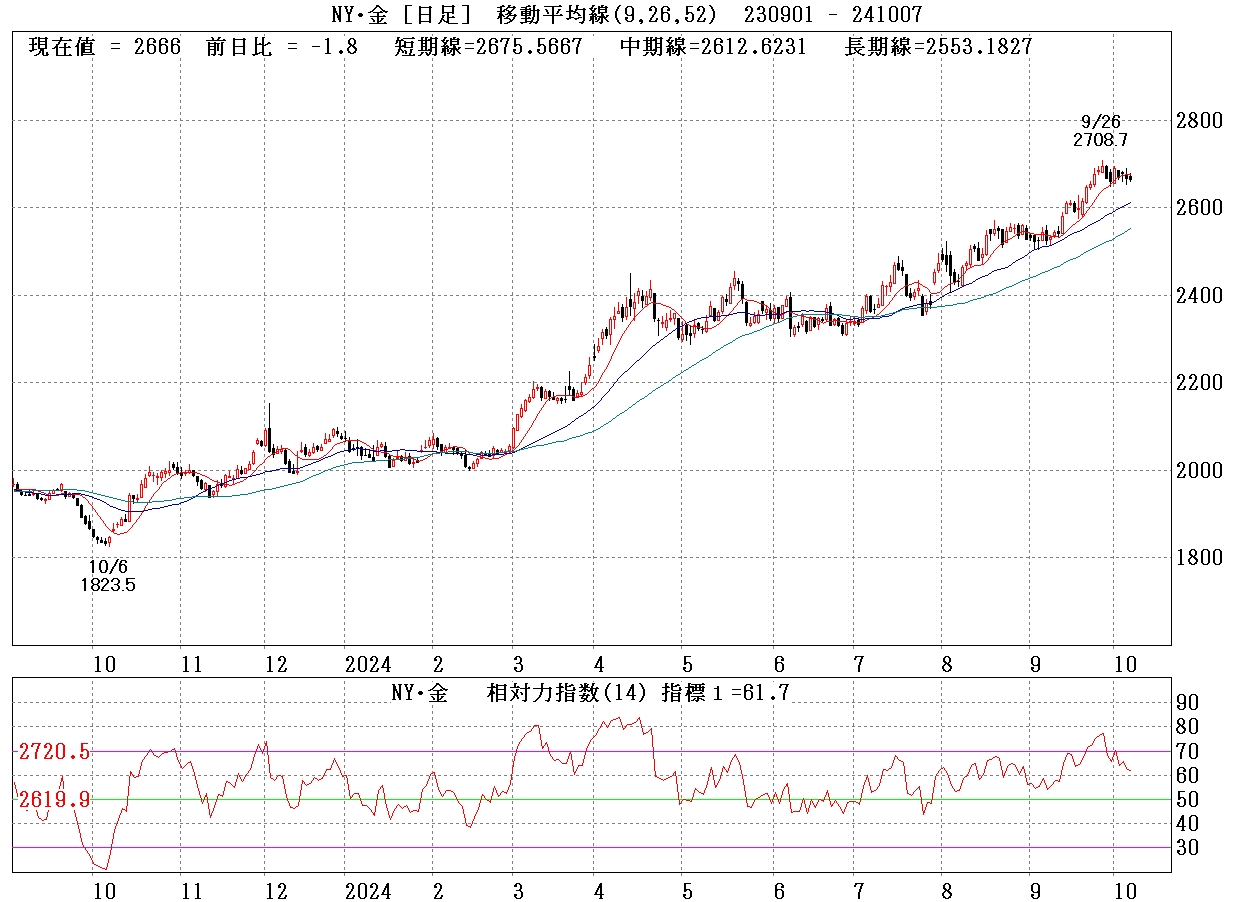Click the 前日比 = -1.8 value
Image resolution: width=1254 pixels, height=902 pixels.
click(281, 48)
